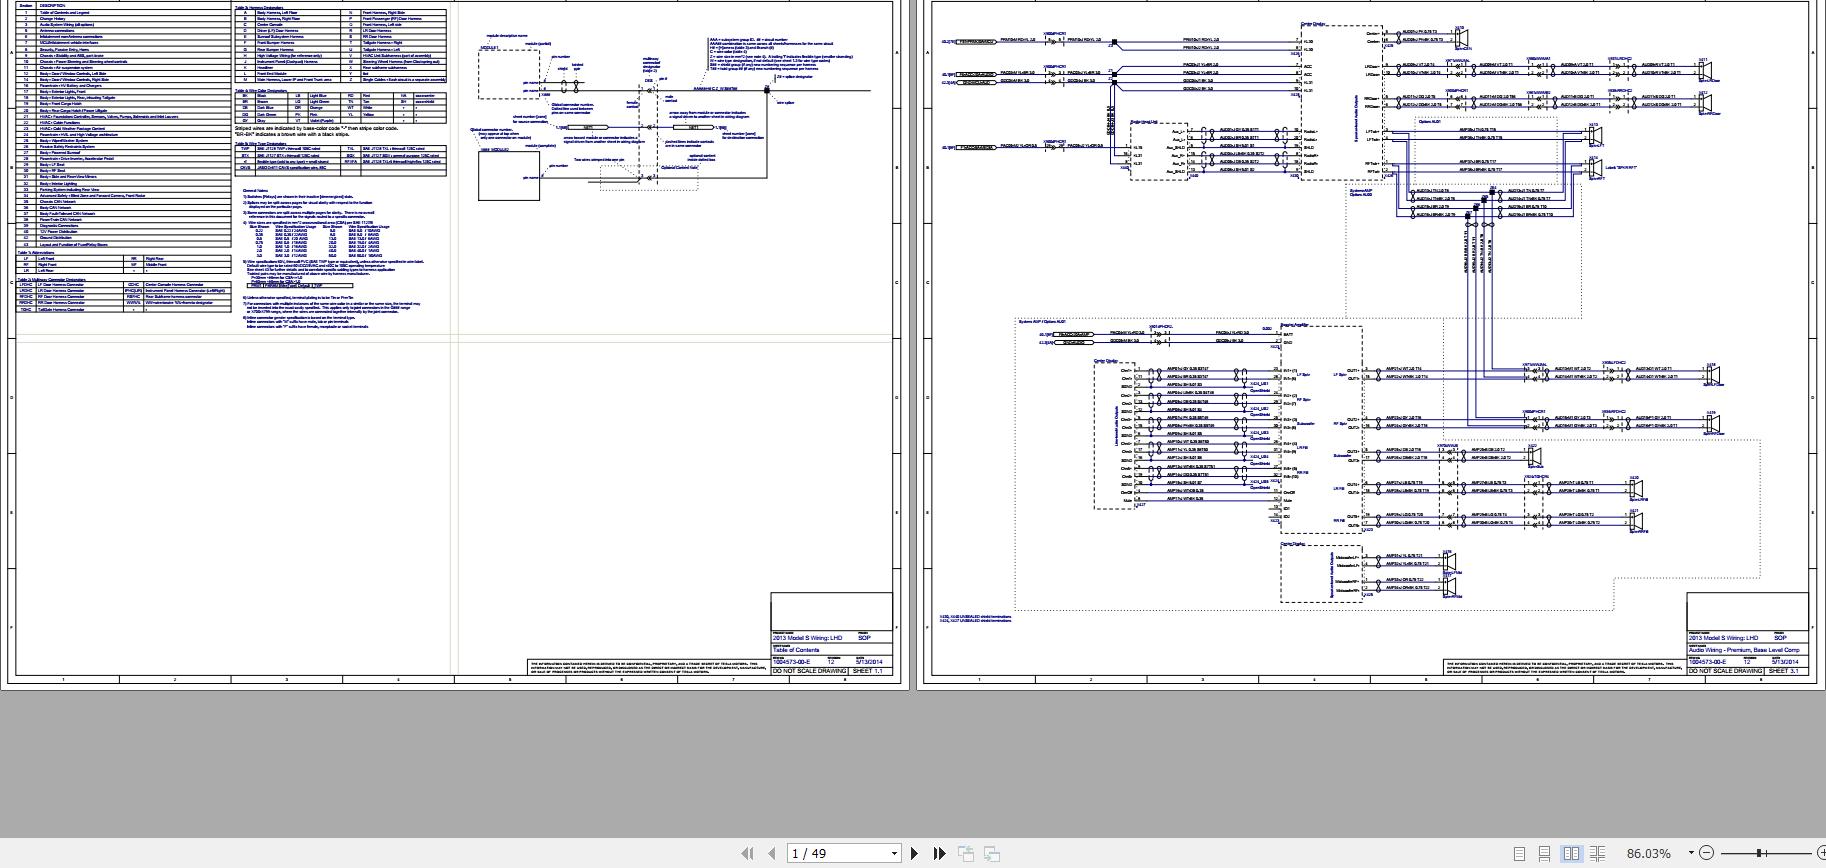
Task: Click drawing number 1004573-00-E on left page
Action: (792, 662)
